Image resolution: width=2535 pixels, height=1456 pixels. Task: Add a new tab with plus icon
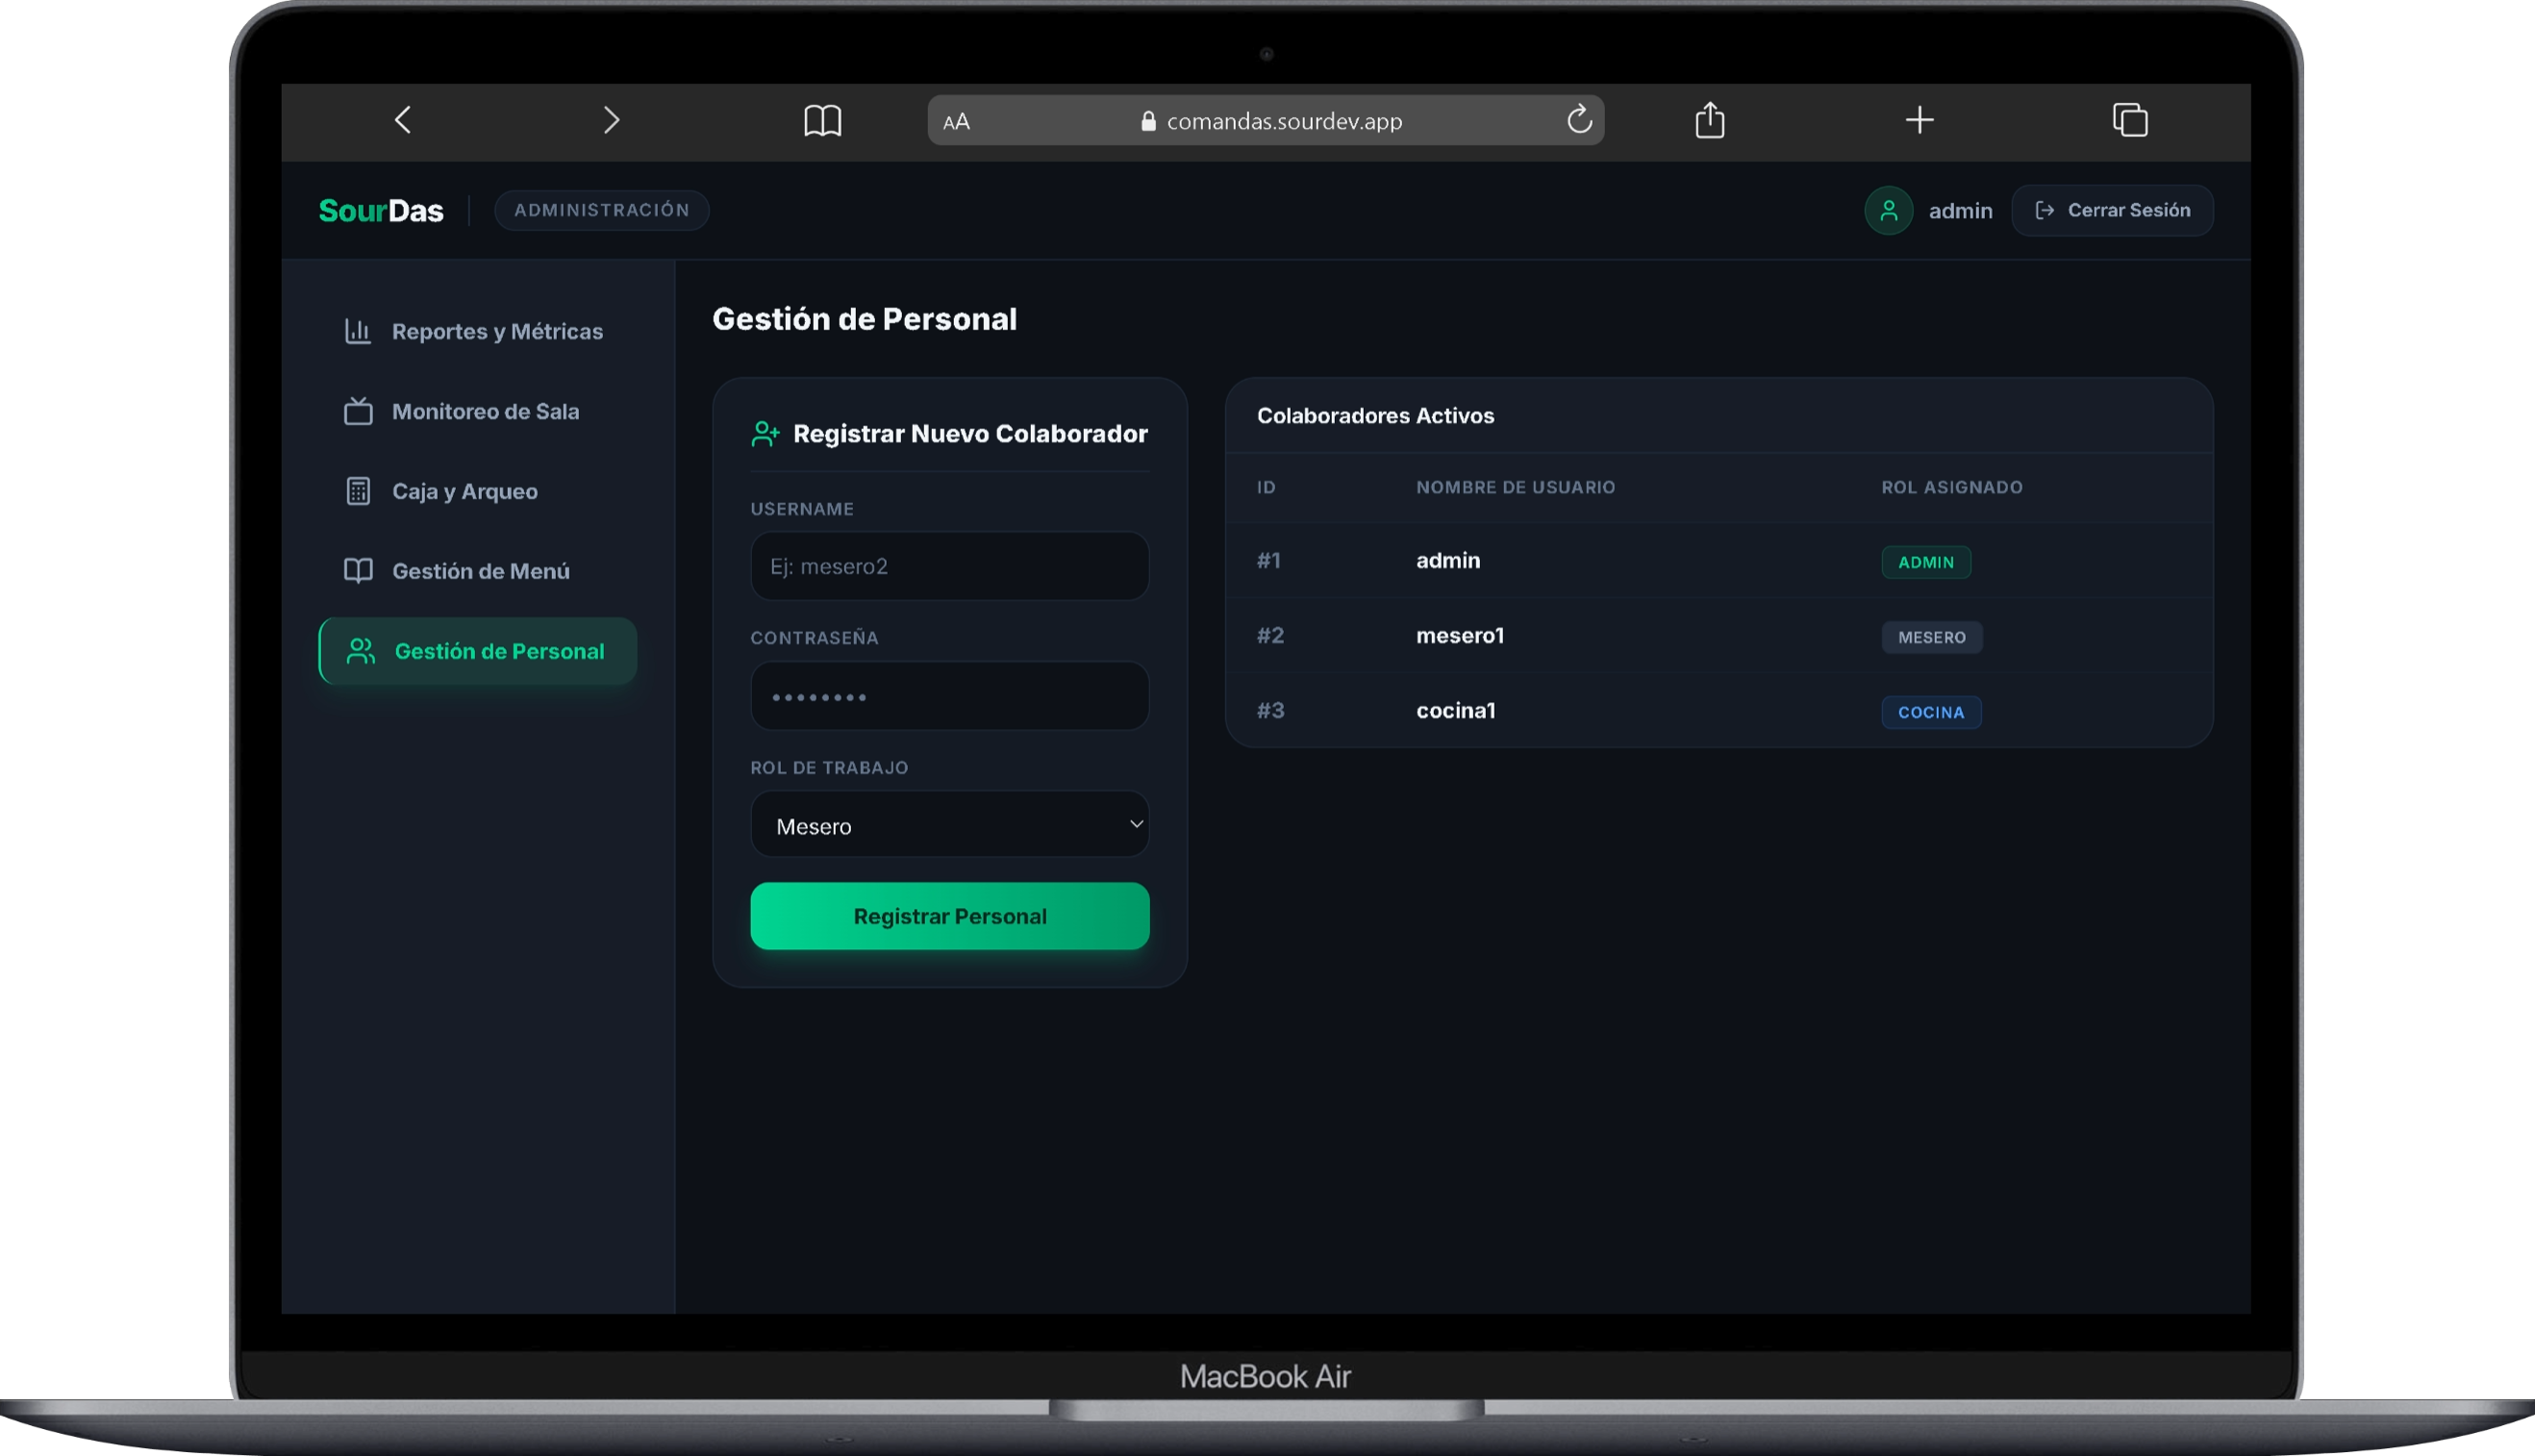(x=1919, y=121)
